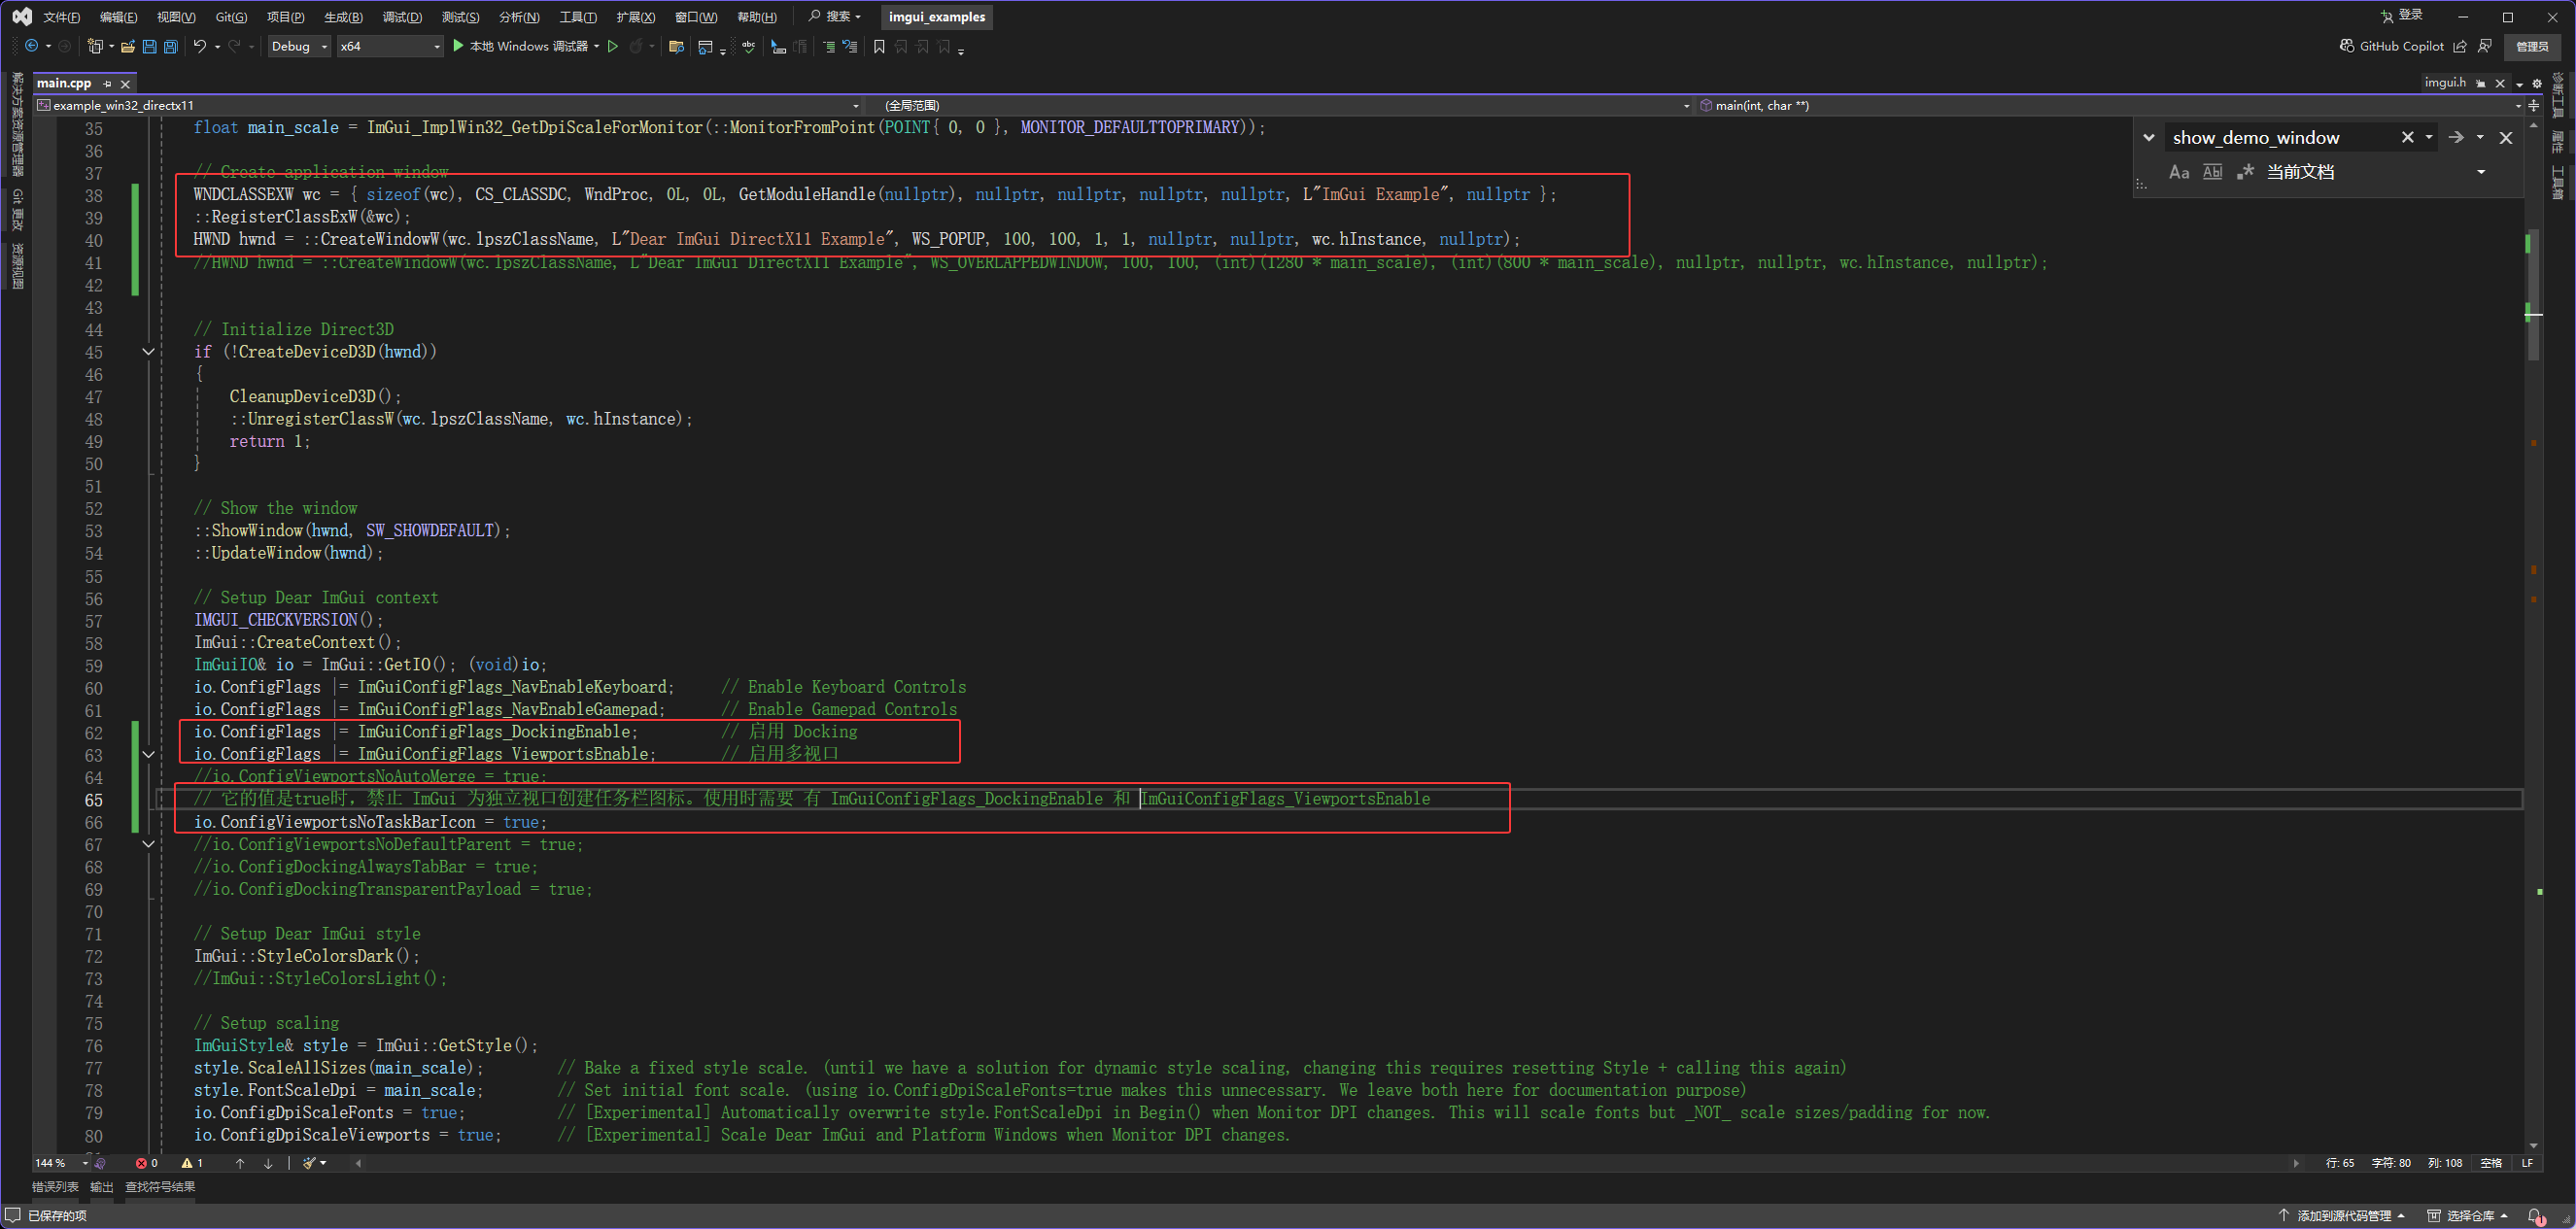
Task: Open the 编辑(E) menu
Action: tap(119, 17)
